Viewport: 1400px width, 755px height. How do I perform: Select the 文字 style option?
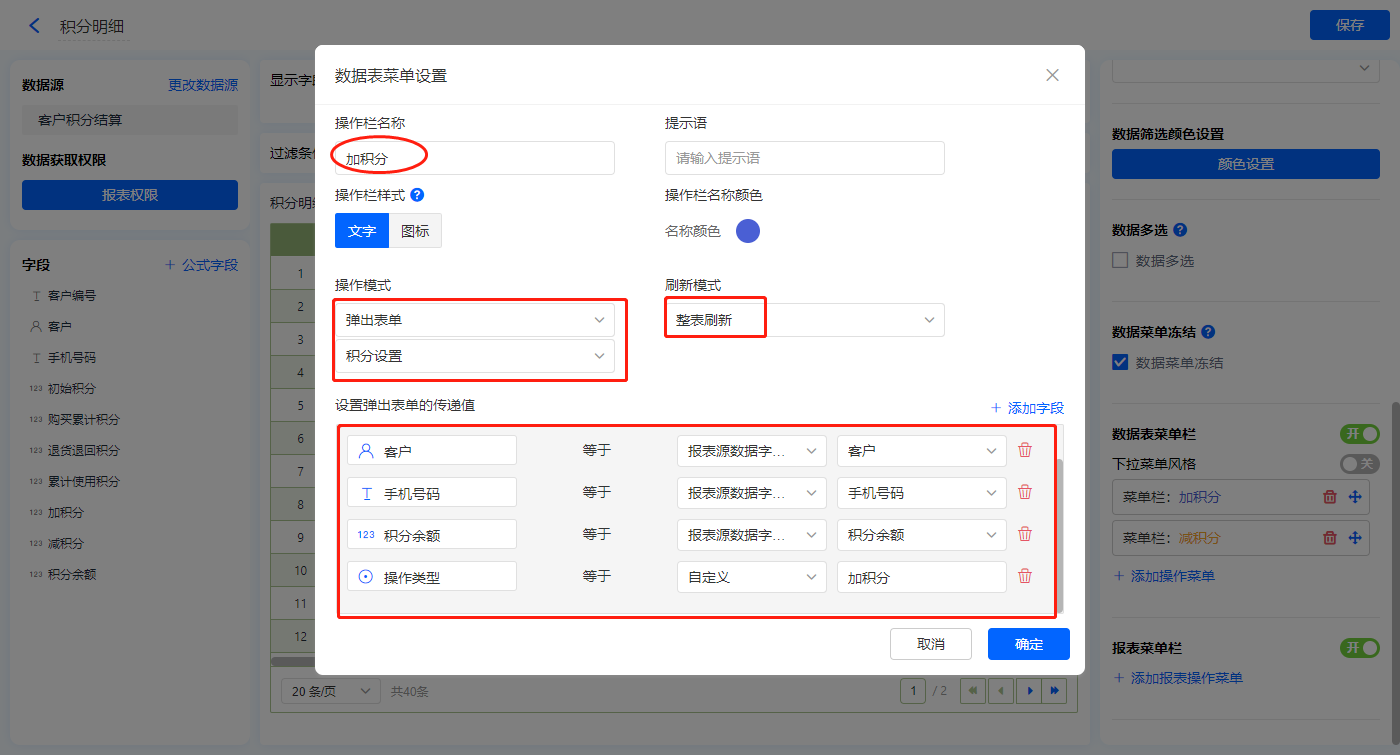[361, 231]
